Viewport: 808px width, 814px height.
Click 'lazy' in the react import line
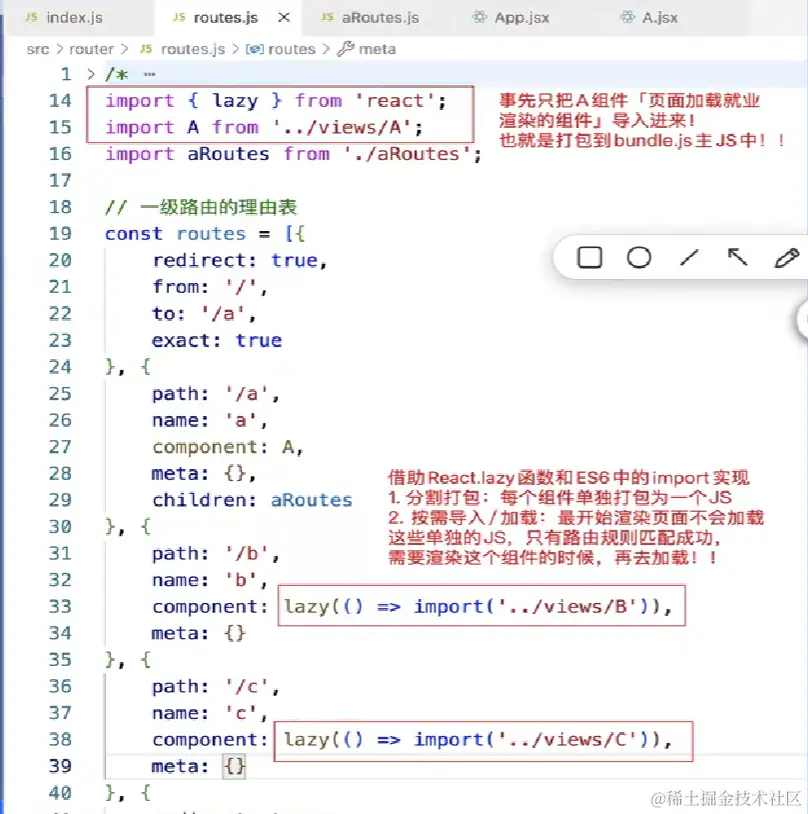point(235,101)
